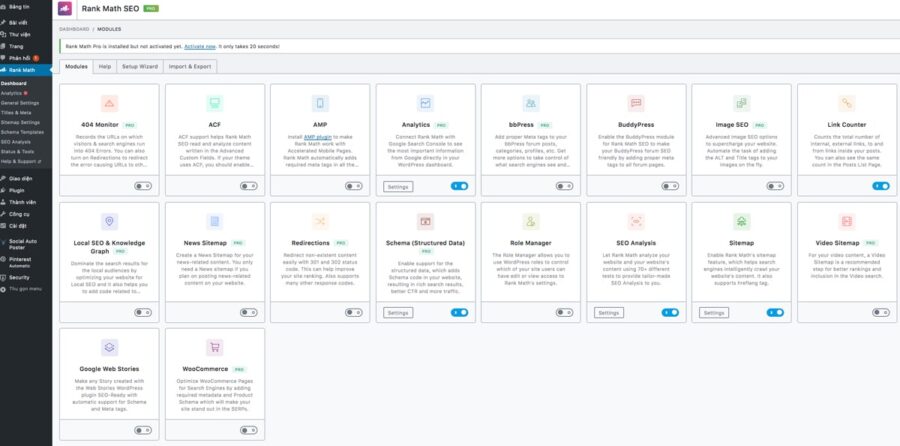The image size is (900, 446).
Task: Open the Setup Wizard tab
Action: [x=140, y=67]
